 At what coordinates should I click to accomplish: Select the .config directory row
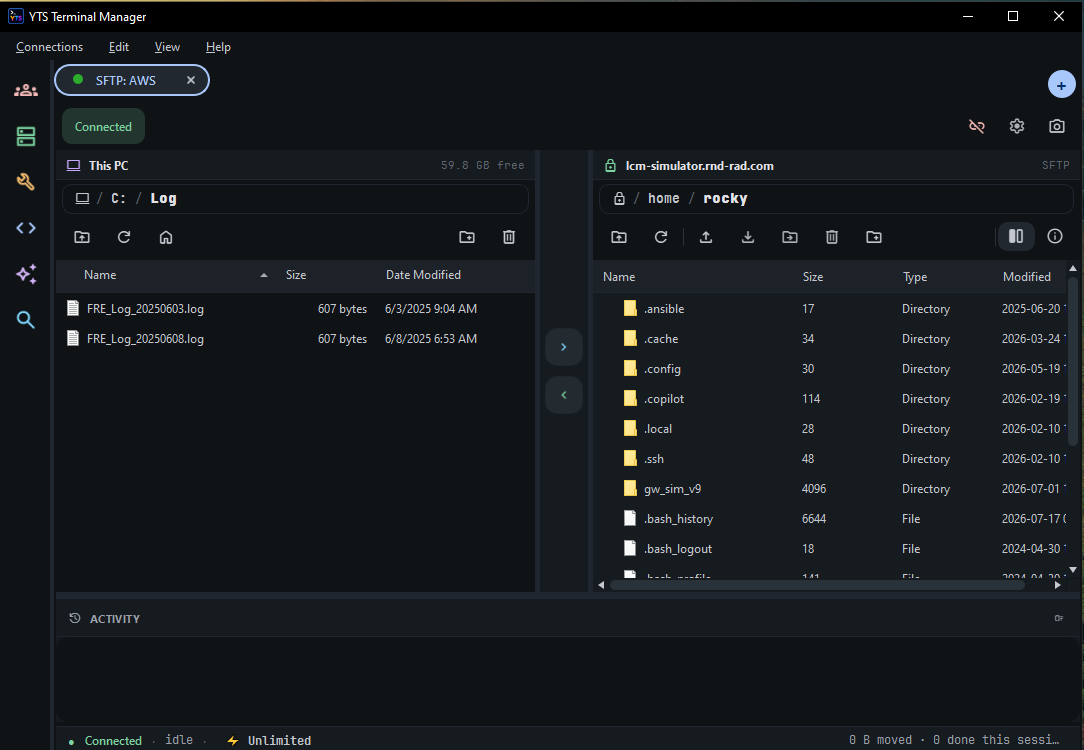click(x=832, y=368)
